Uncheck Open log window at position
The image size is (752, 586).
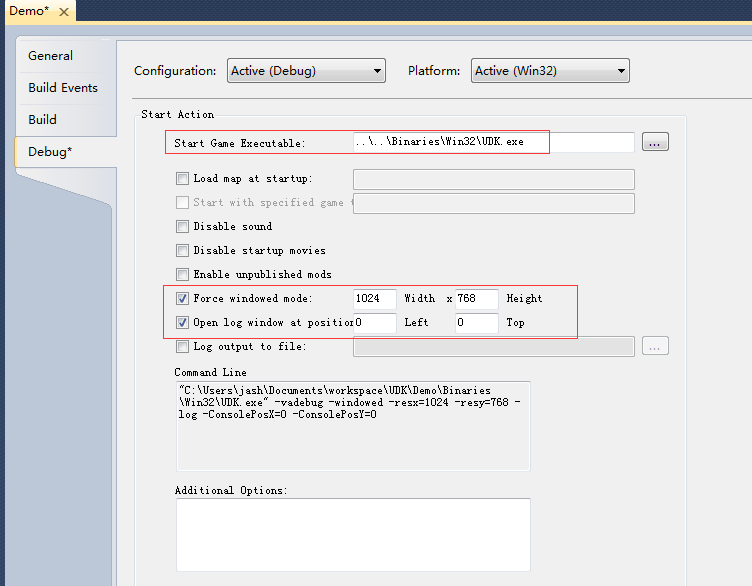coord(182,323)
